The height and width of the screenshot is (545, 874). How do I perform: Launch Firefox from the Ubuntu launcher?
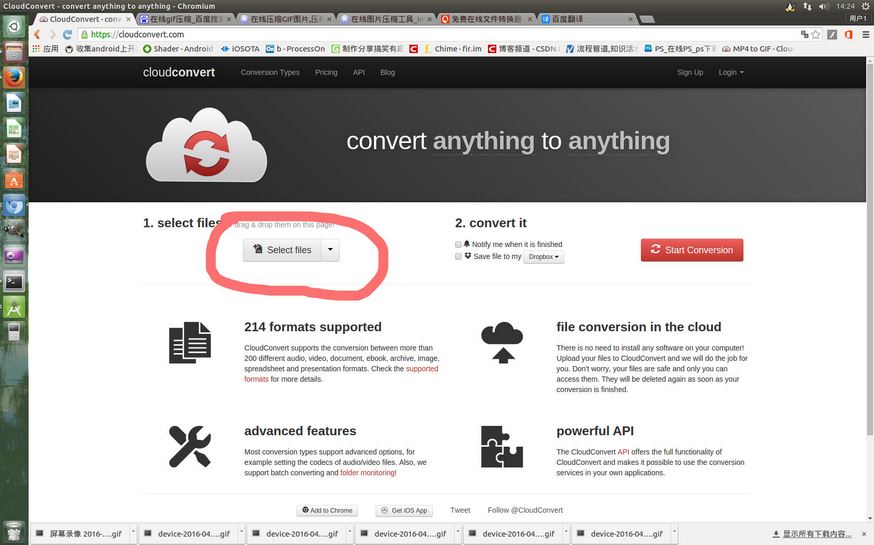point(14,77)
